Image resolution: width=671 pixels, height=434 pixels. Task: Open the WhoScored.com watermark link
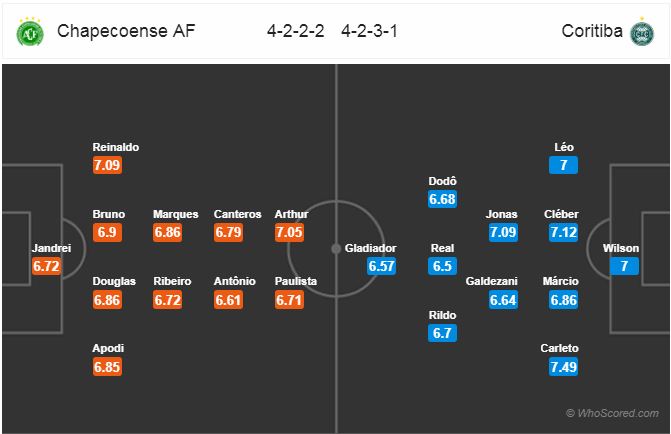pyautogui.click(x=612, y=413)
